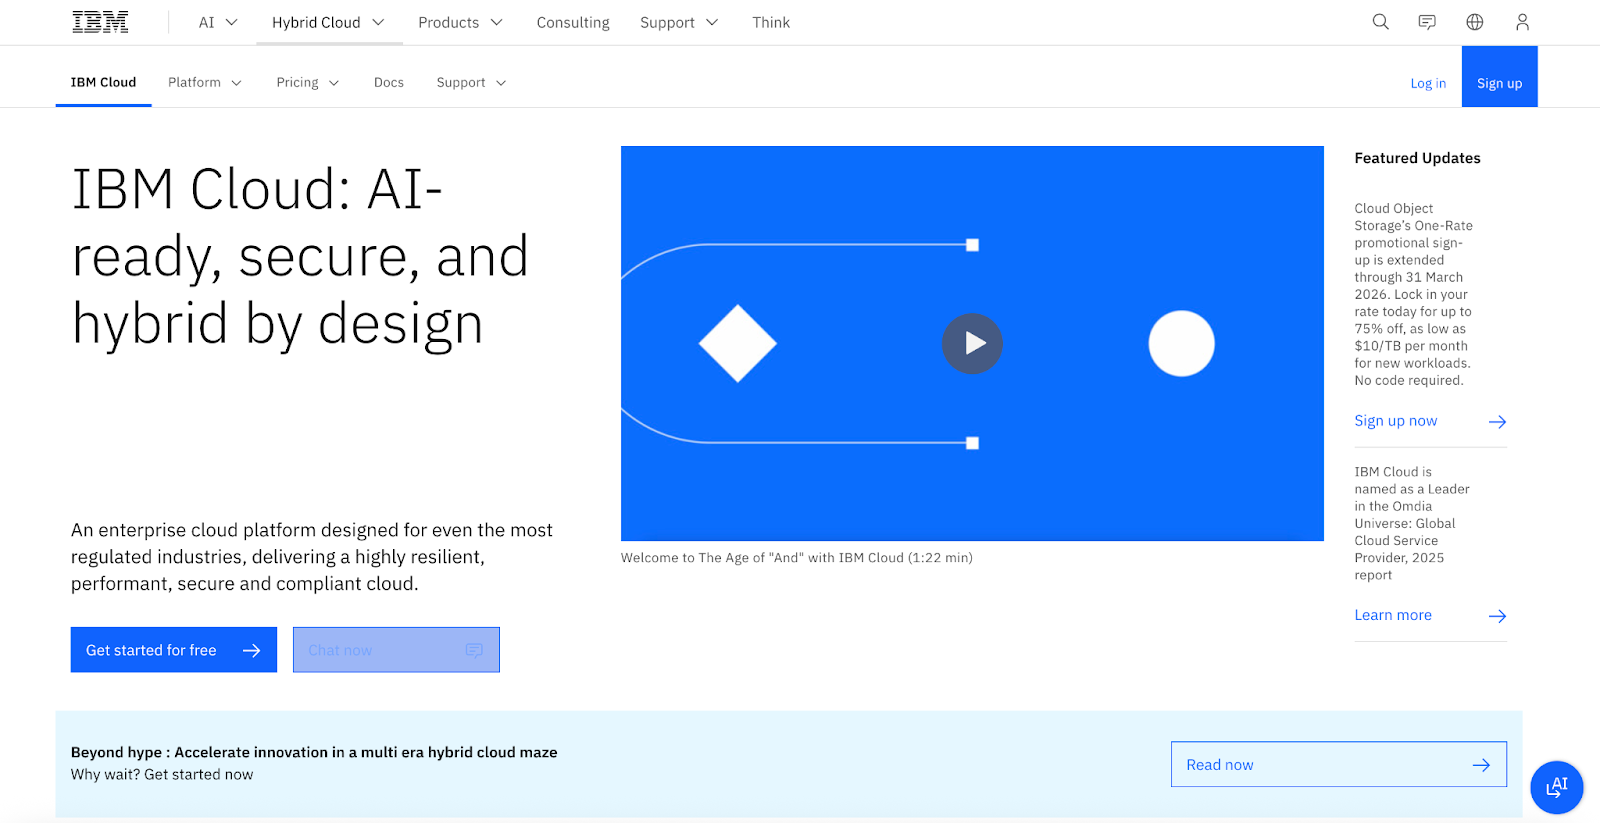
Task: Click Get started for free button
Action: pyautogui.click(x=174, y=650)
